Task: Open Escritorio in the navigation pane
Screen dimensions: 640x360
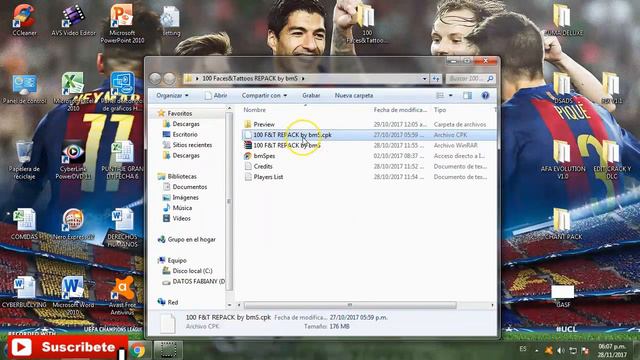Action: coord(185,134)
